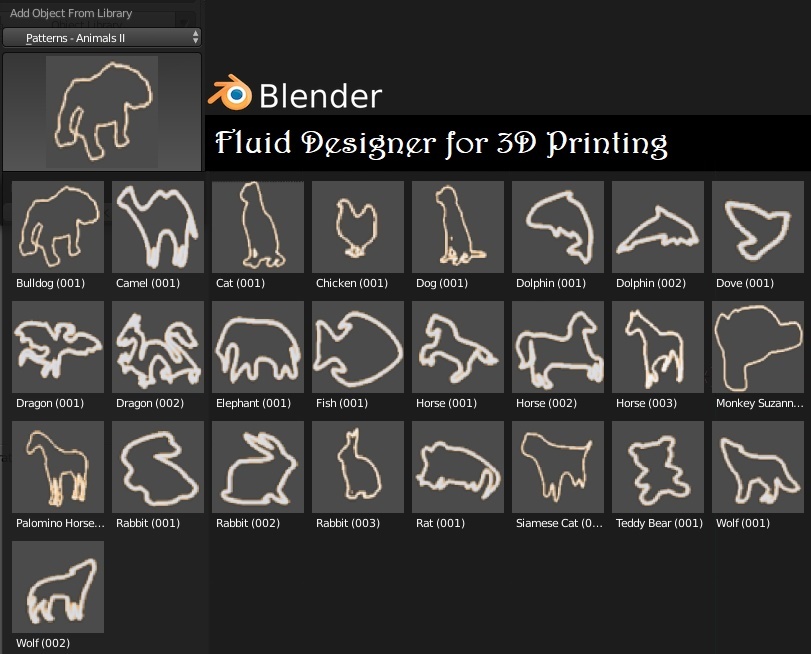Pick the Elephant (001) pattern
The image size is (811, 654).
(258, 347)
